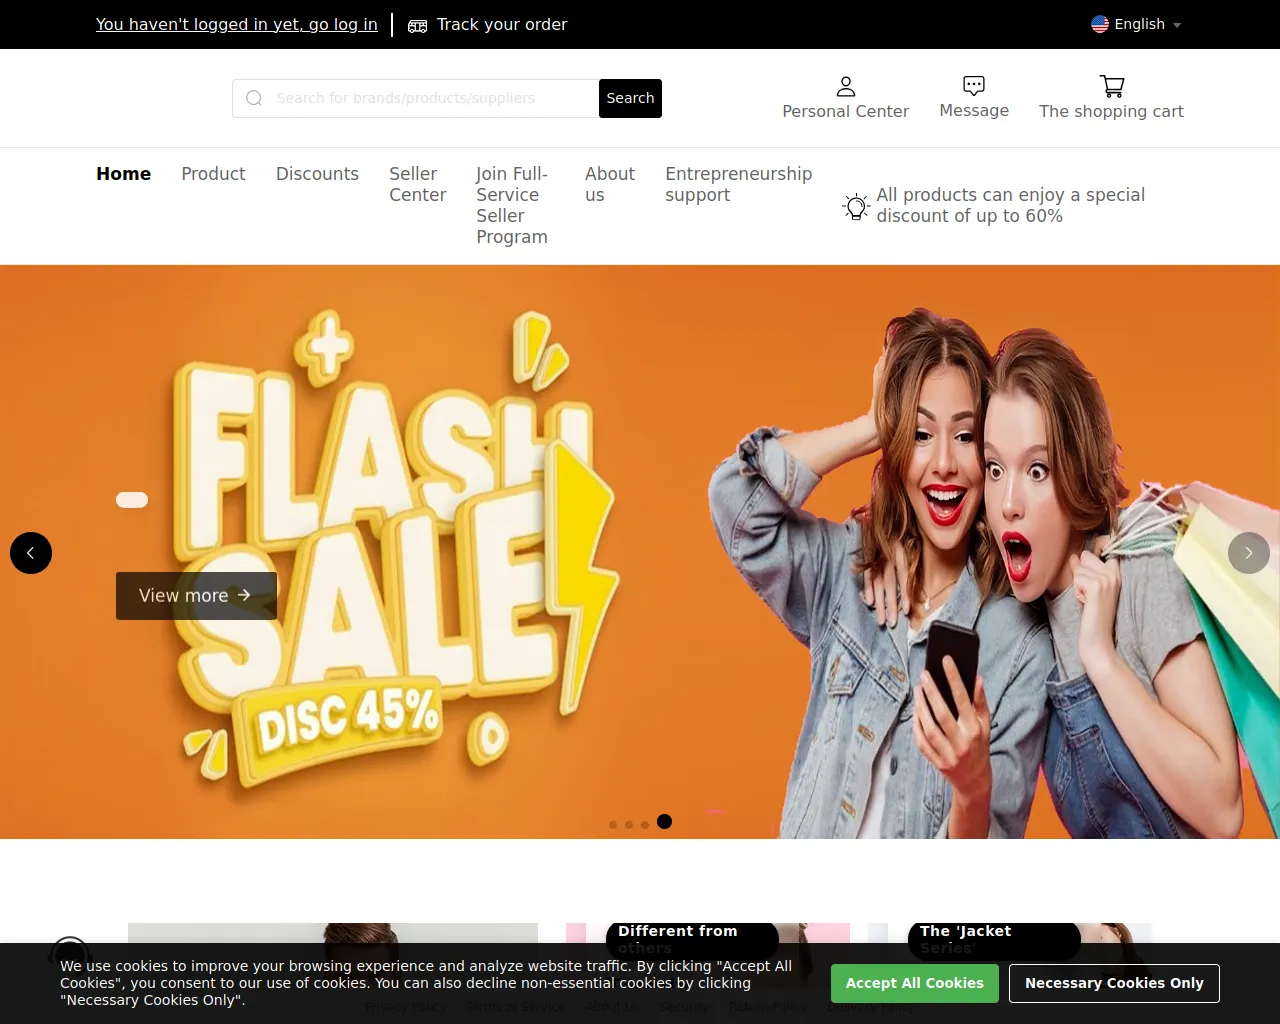Image resolution: width=1280 pixels, height=1024 pixels.
Task: Open the Message chat bubble icon
Action: click(974, 85)
